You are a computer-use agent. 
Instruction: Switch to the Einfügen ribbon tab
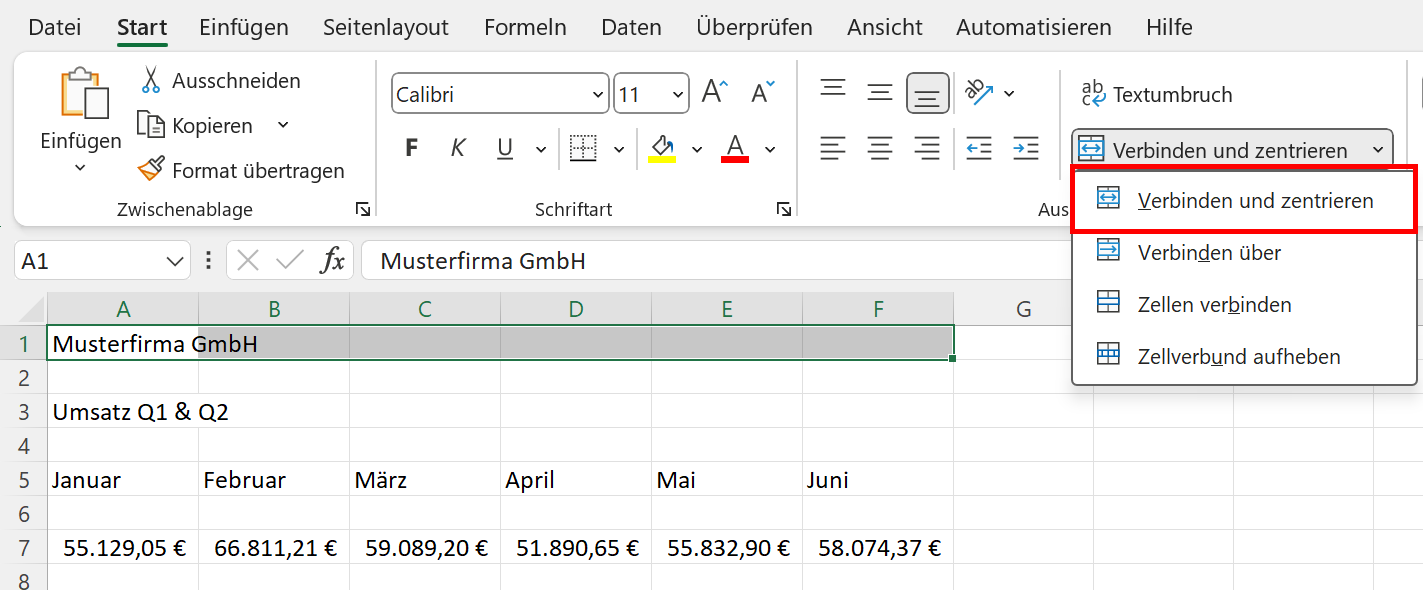click(x=244, y=27)
